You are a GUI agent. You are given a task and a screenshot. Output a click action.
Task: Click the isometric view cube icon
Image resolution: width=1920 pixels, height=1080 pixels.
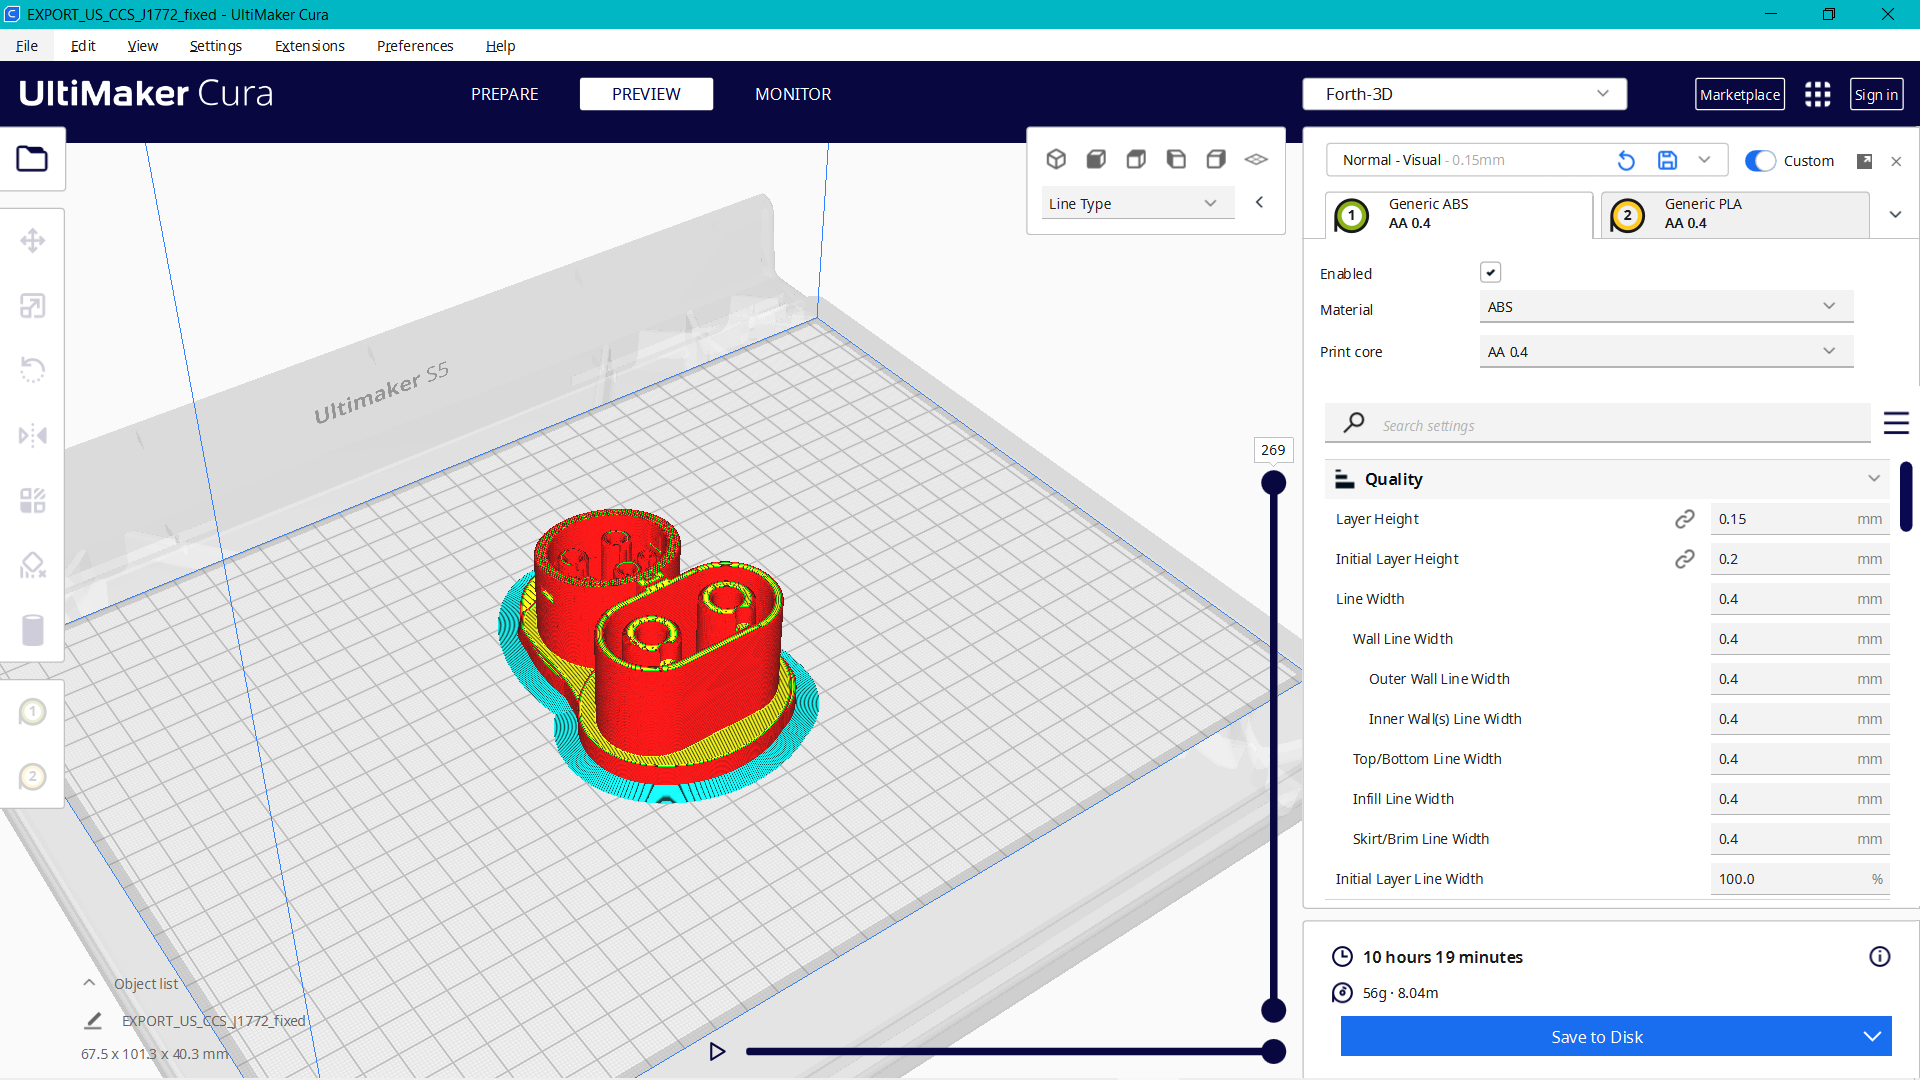(1056, 158)
